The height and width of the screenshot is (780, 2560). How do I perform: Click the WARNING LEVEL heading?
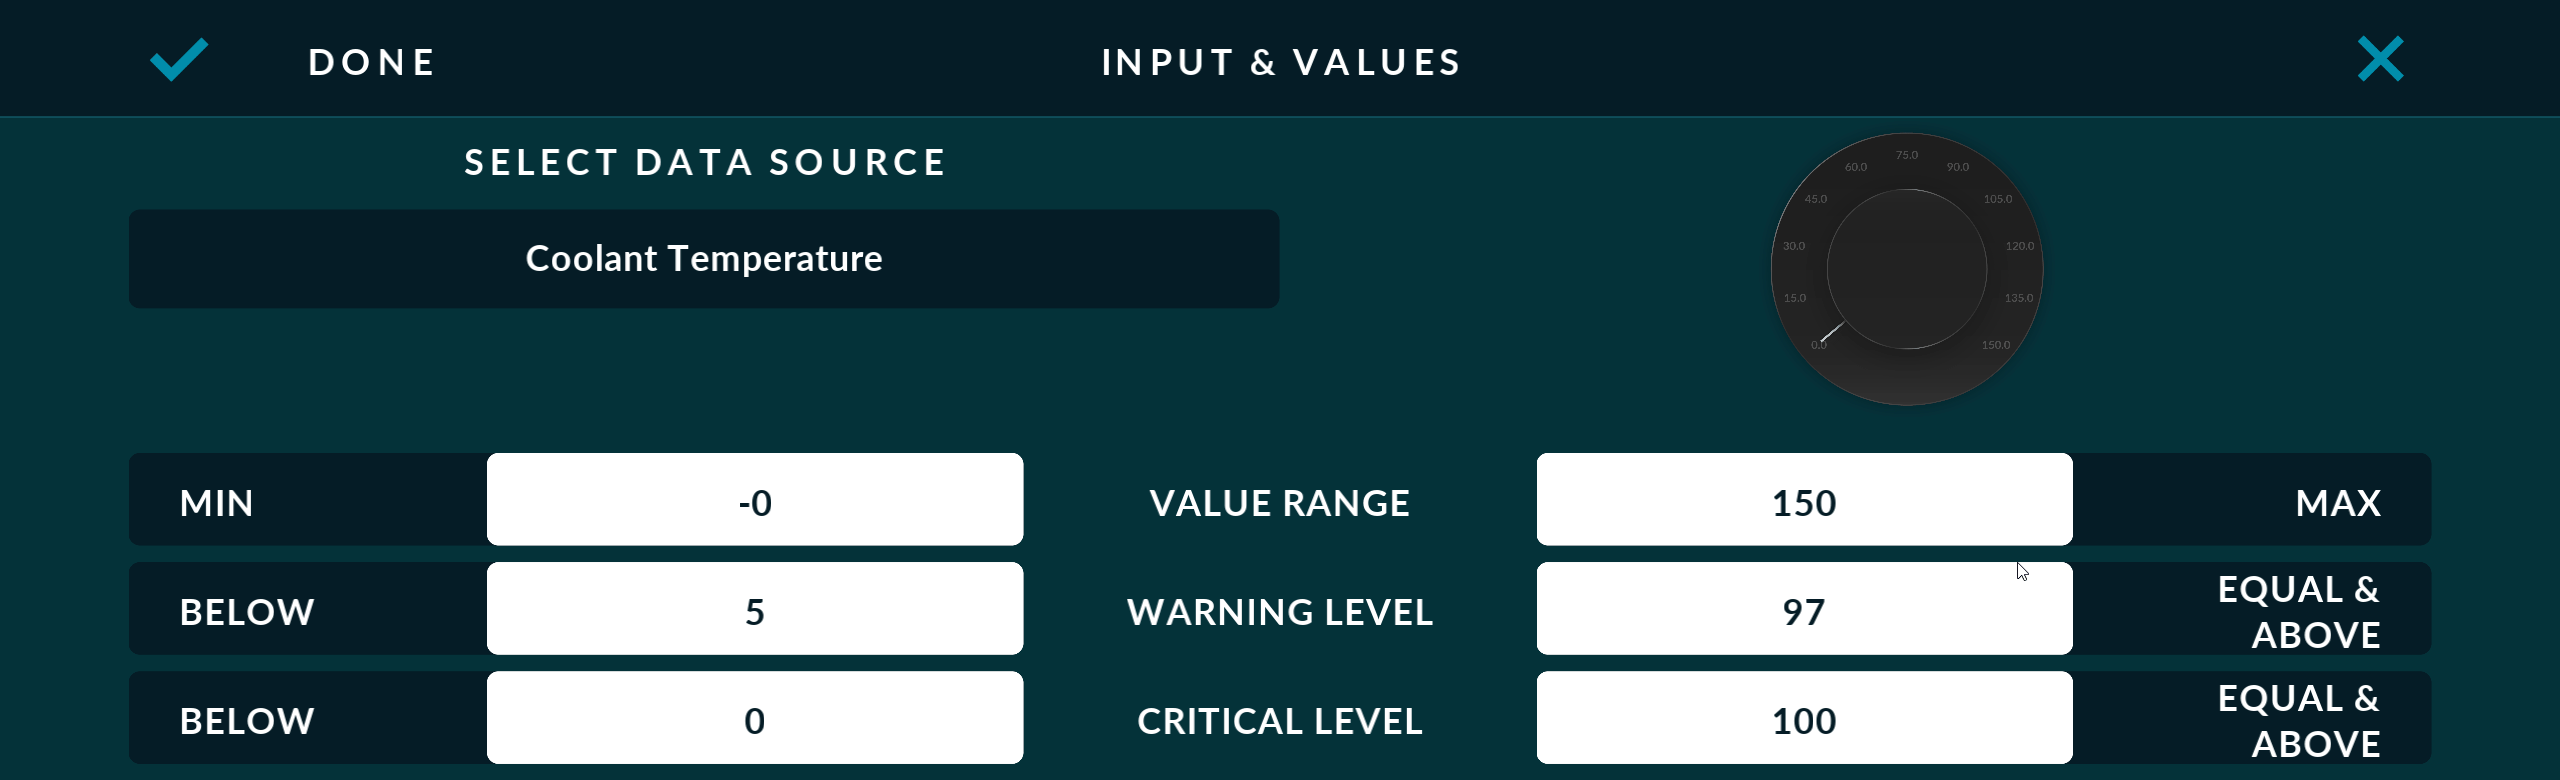1280,612
